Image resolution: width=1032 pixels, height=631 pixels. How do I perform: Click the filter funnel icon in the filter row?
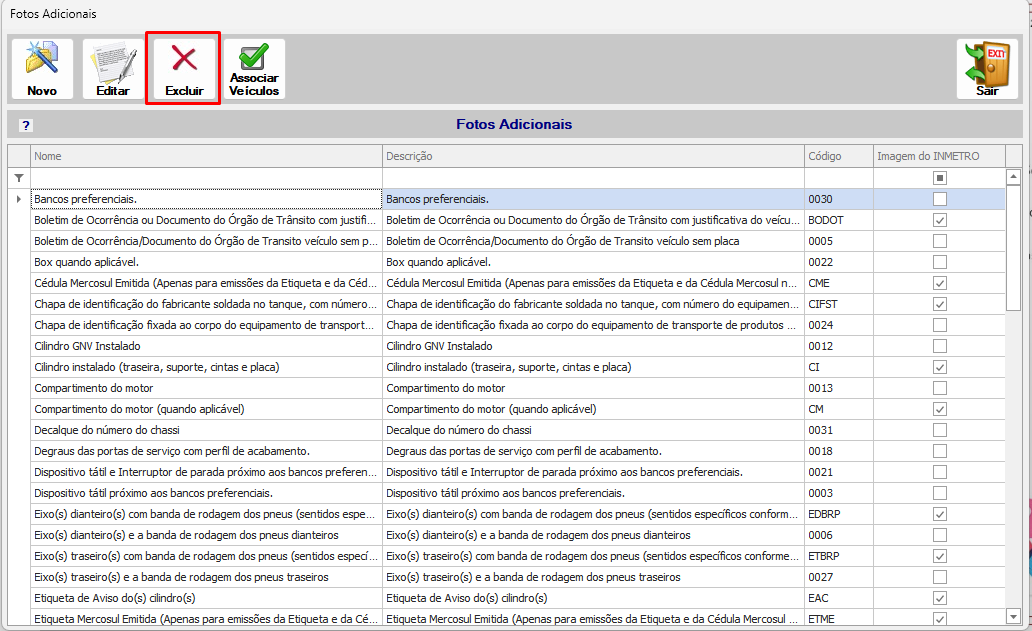click(x=19, y=178)
